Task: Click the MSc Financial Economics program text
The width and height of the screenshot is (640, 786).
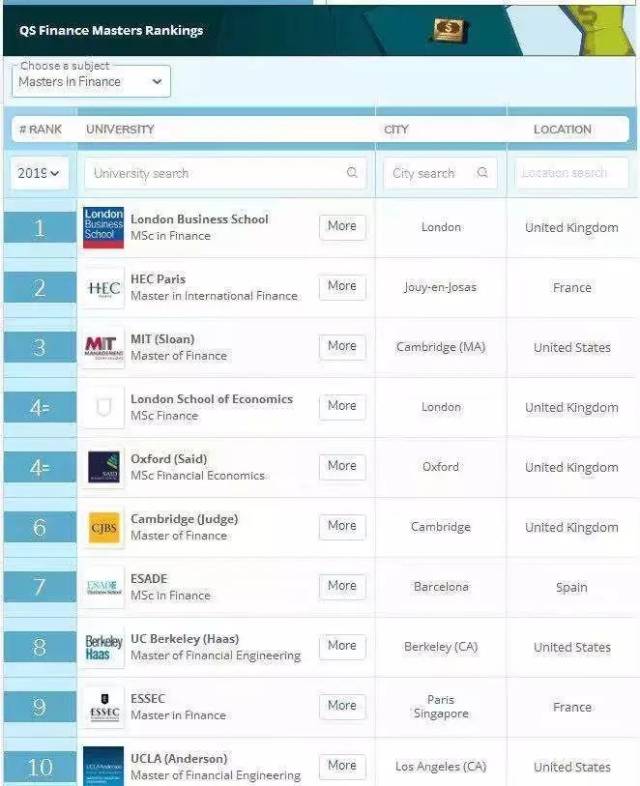Action: (x=197, y=475)
